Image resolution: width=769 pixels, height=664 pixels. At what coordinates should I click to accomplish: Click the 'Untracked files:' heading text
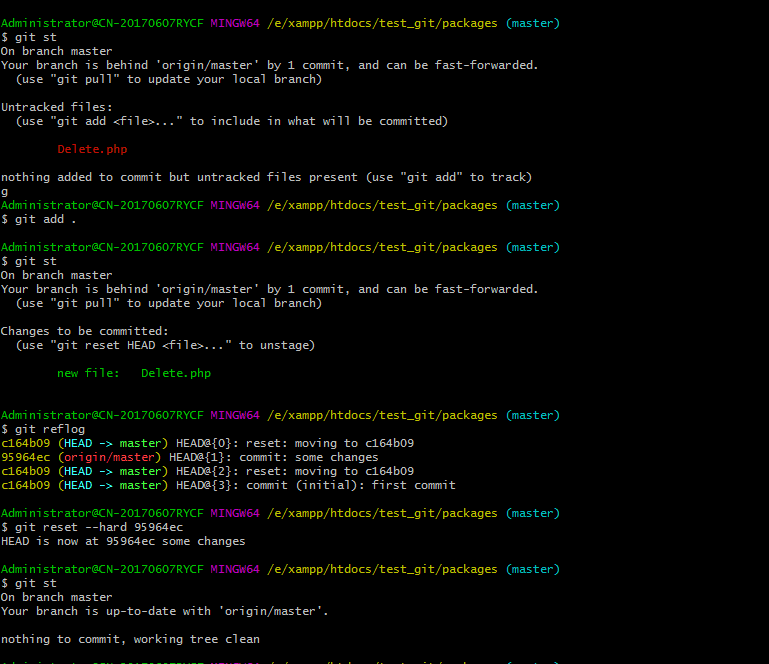(56, 107)
